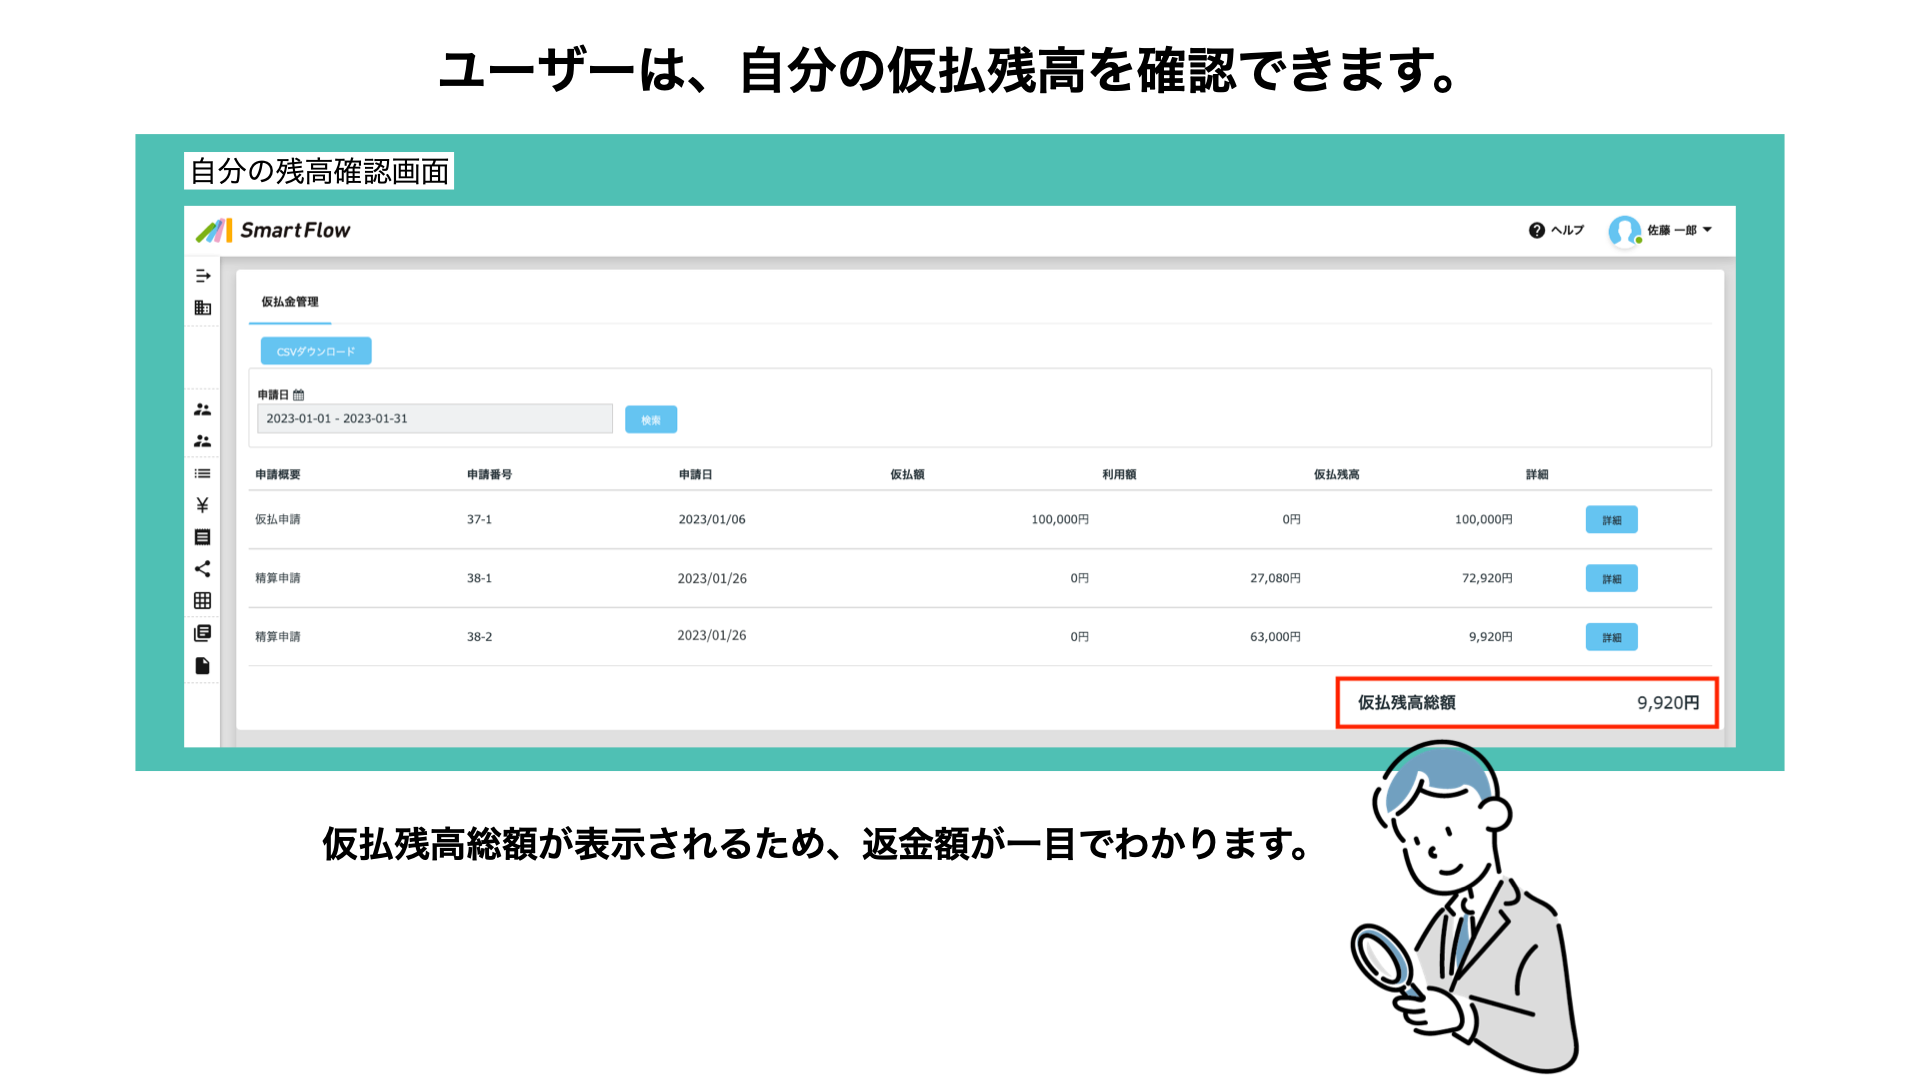Screen dimensions: 1920x1080
Task: Expand the sidebar with arrow menu icon
Action: pyautogui.click(x=203, y=276)
